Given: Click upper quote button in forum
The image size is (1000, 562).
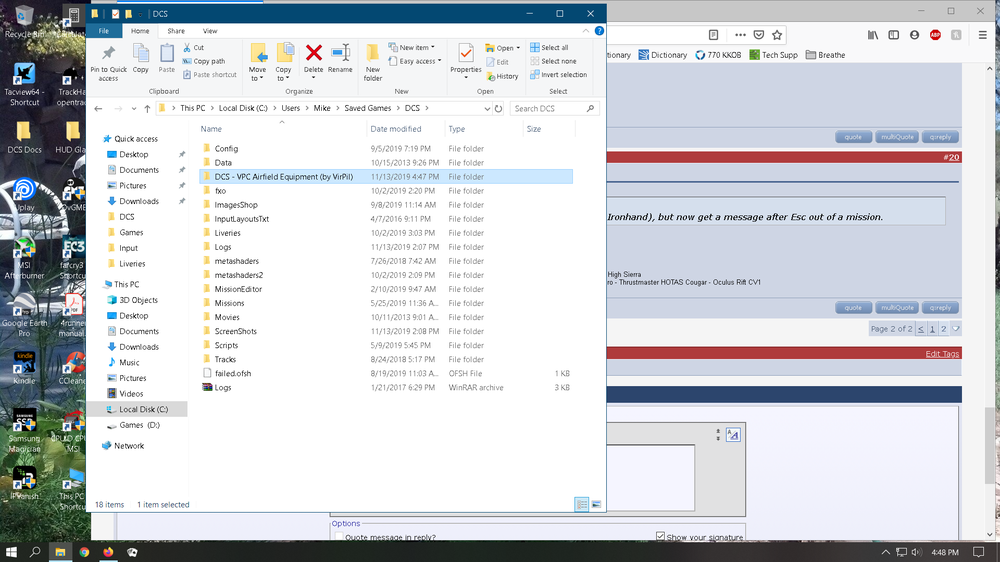Looking at the screenshot, I should click(x=853, y=137).
